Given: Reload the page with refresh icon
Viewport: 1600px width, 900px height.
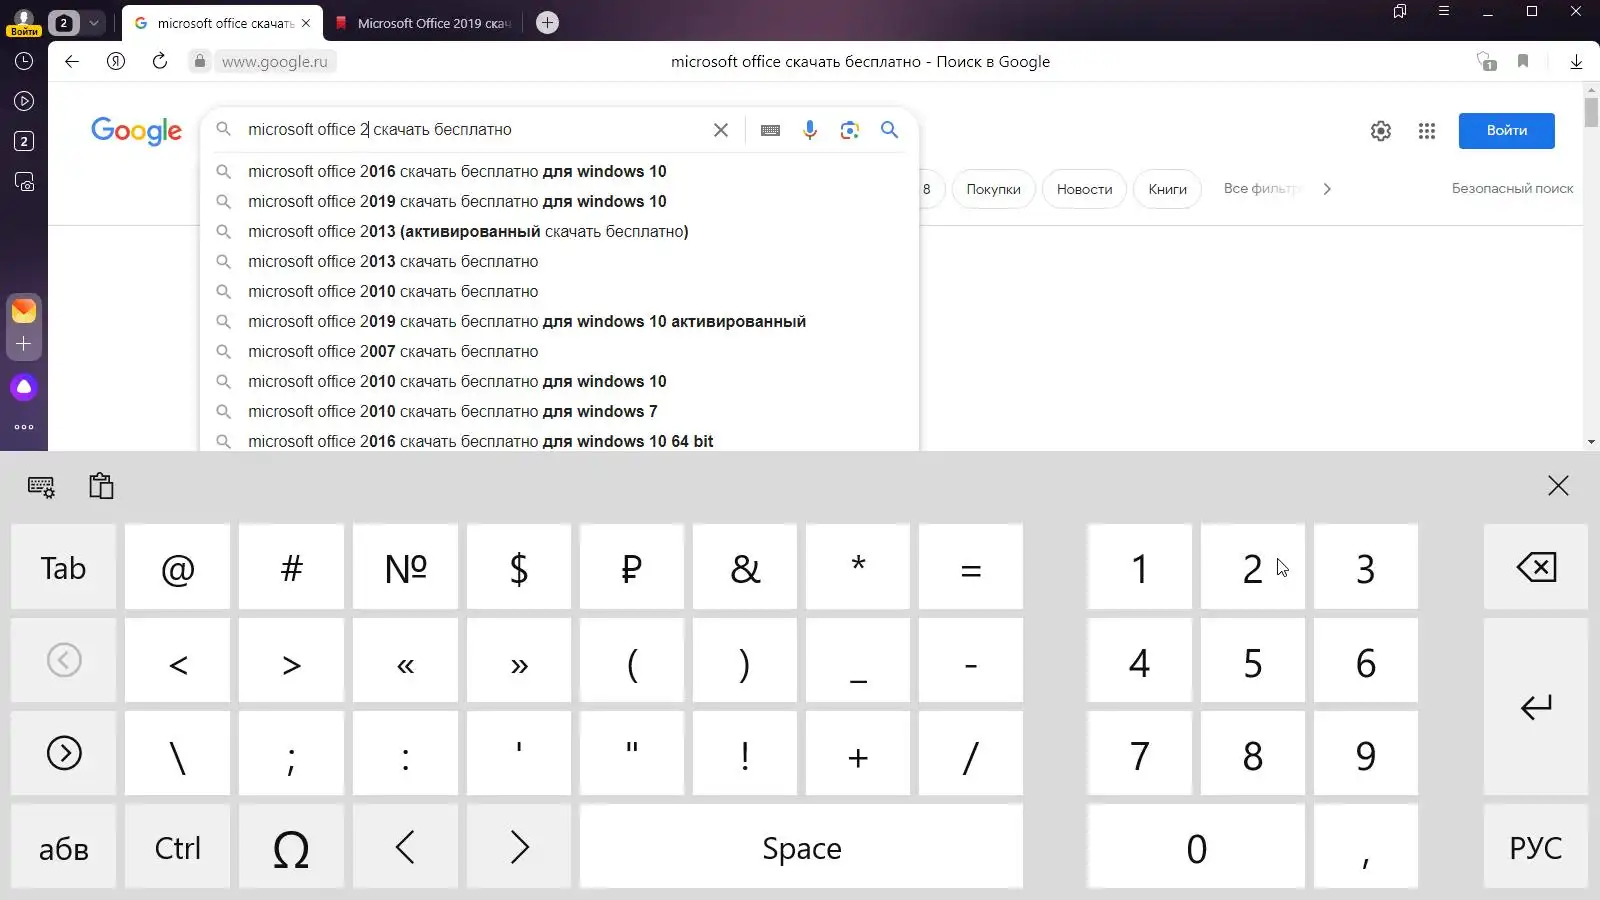Looking at the screenshot, I should (160, 61).
